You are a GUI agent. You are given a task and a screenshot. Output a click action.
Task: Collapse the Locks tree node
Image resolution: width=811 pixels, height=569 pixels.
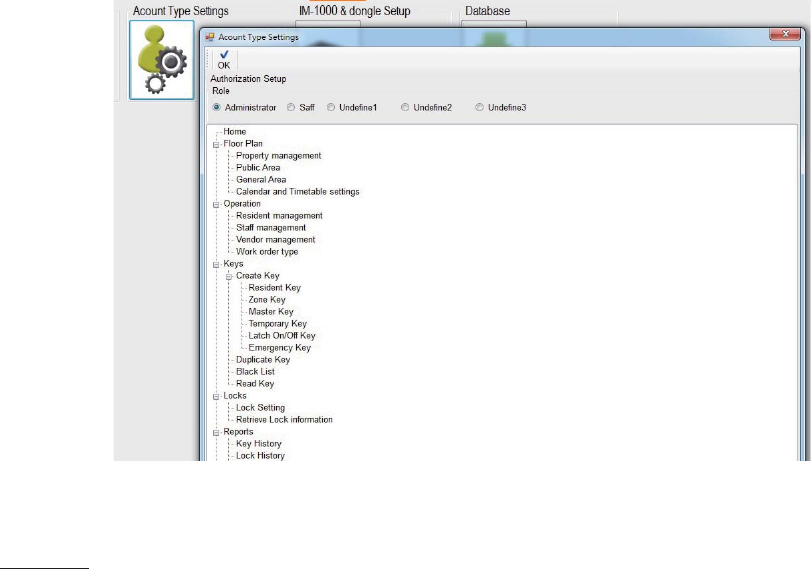(x=216, y=396)
